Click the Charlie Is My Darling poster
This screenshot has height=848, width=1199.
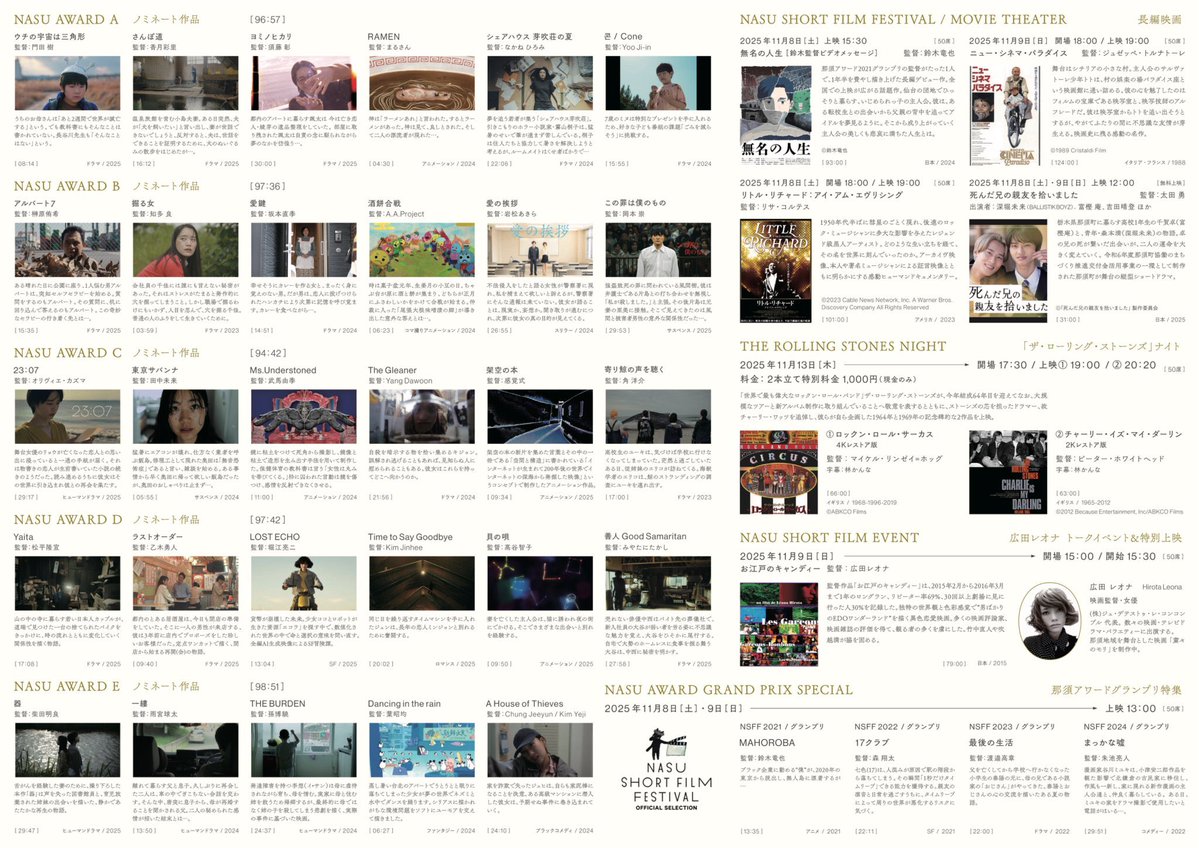[x=1008, y=472]
